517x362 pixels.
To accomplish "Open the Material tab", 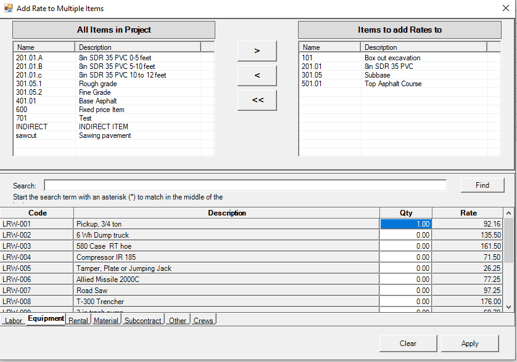I will pos(106,321).
